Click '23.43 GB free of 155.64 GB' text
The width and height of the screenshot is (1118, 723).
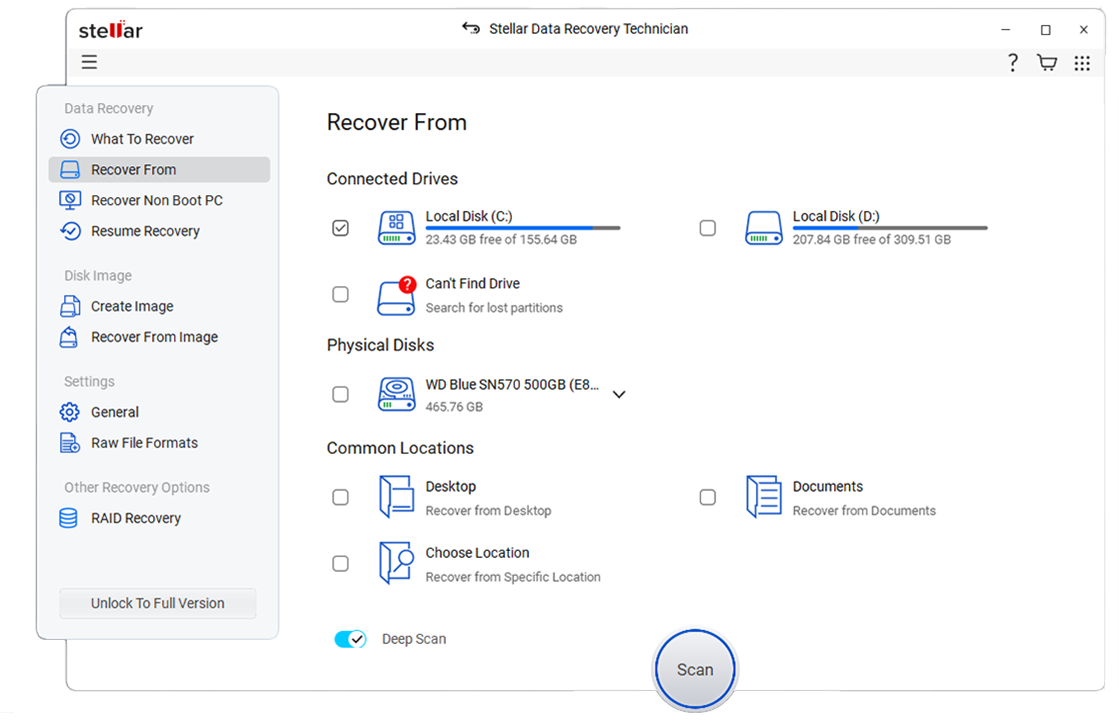(501, 240)
